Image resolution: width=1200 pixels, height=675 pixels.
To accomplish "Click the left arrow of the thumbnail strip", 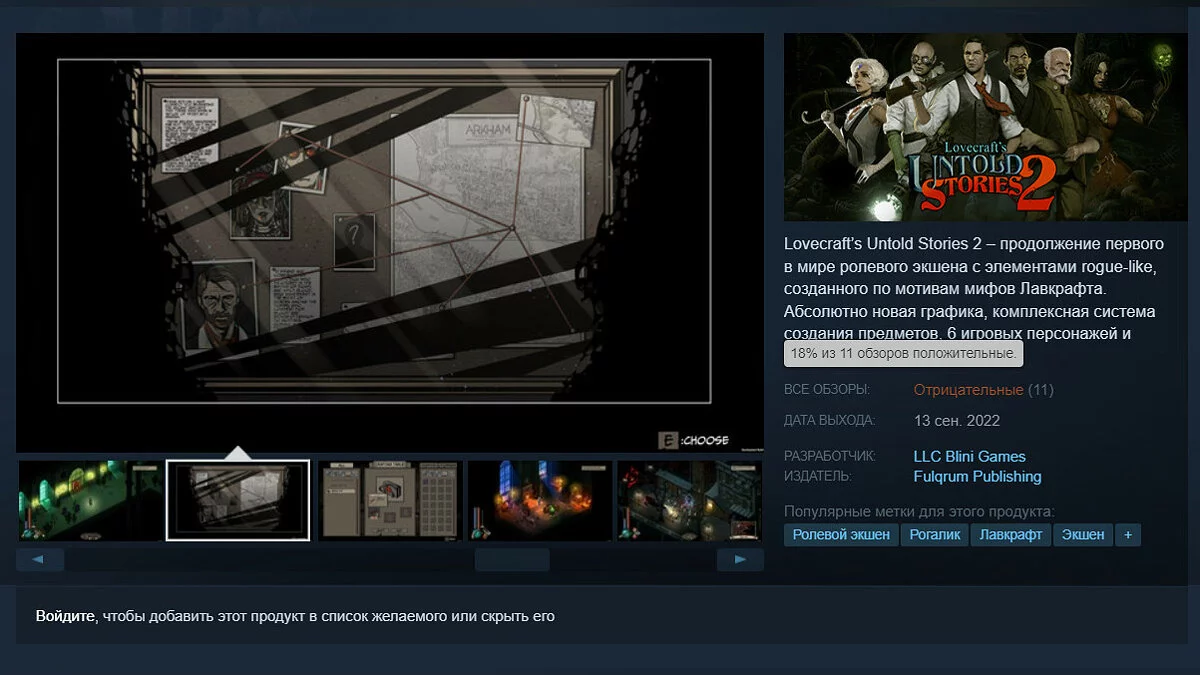I will click(x=40, y=560).
